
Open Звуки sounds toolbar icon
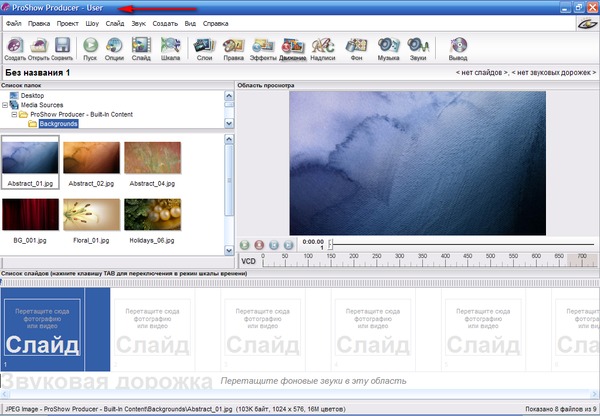(x=418, y=49)
